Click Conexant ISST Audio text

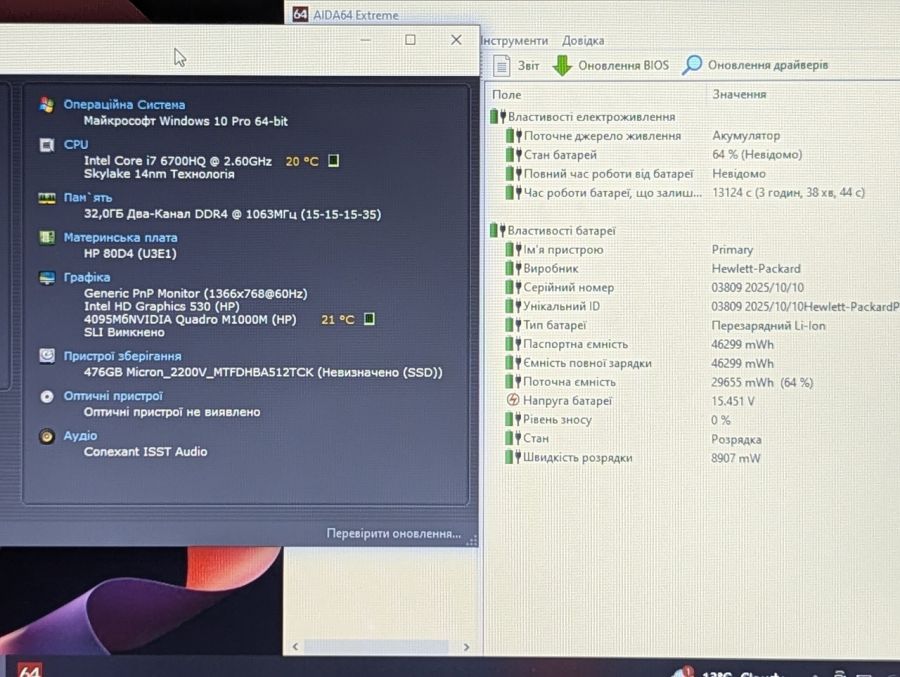[x=145, y=451]
